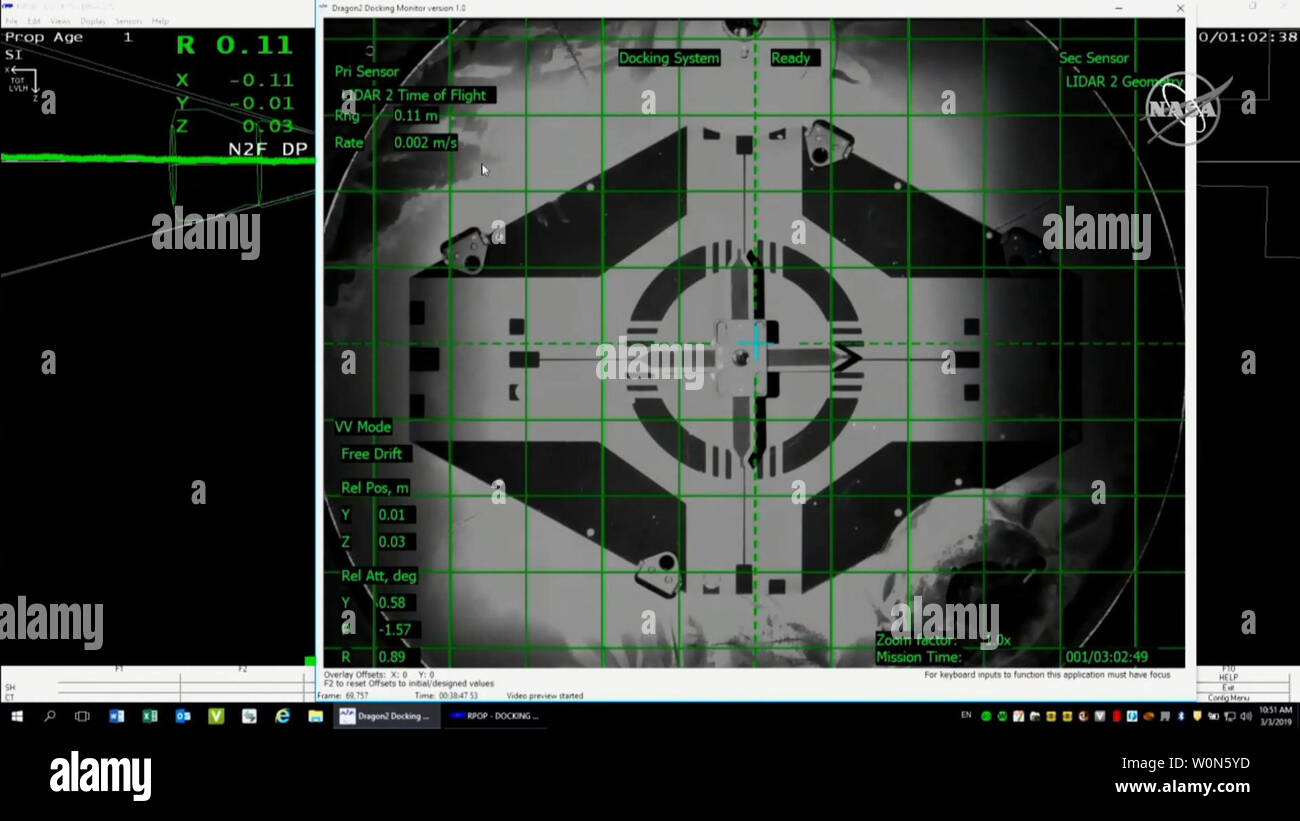The image size is (1300, 821).
Task: Close the Dragon2 Docking Monitor window
Action: point(1180,8)
